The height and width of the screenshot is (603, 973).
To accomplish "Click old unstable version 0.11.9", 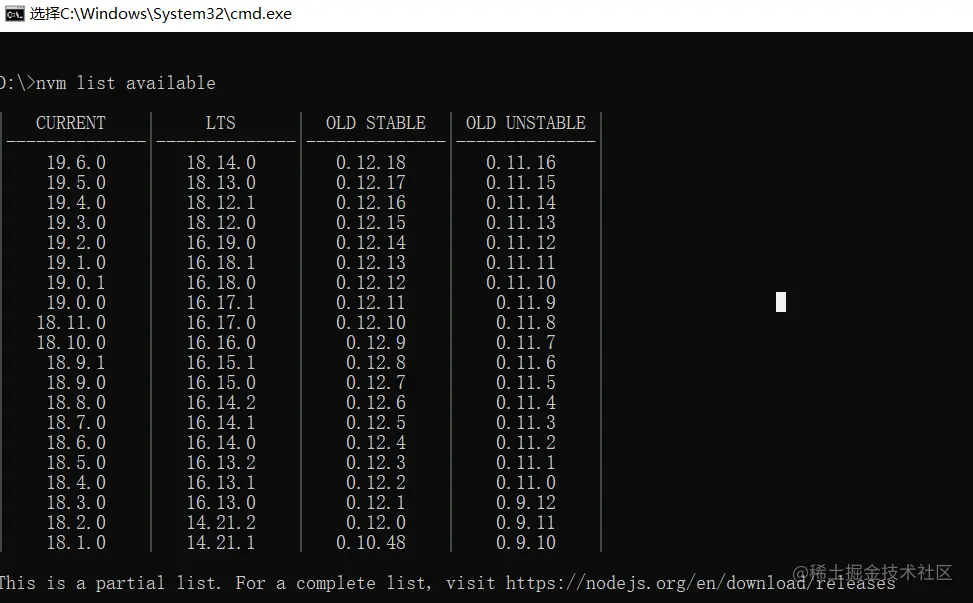I will click(x=526, y=302).
